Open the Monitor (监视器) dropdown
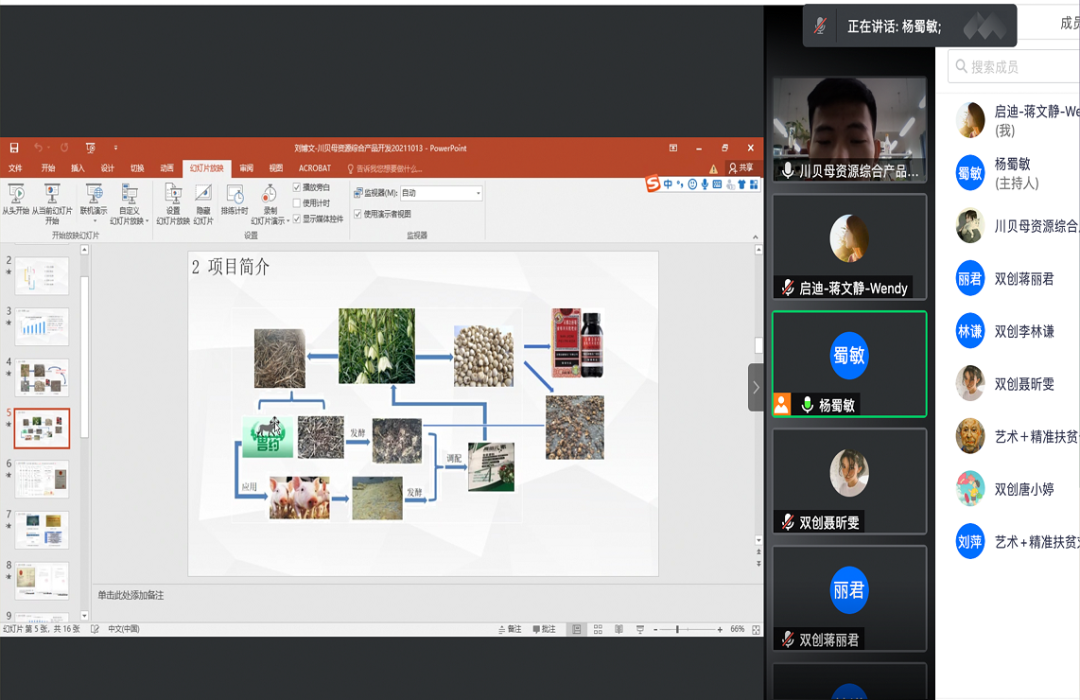This screenshot has height=700, width=1080. coord(441,193)
